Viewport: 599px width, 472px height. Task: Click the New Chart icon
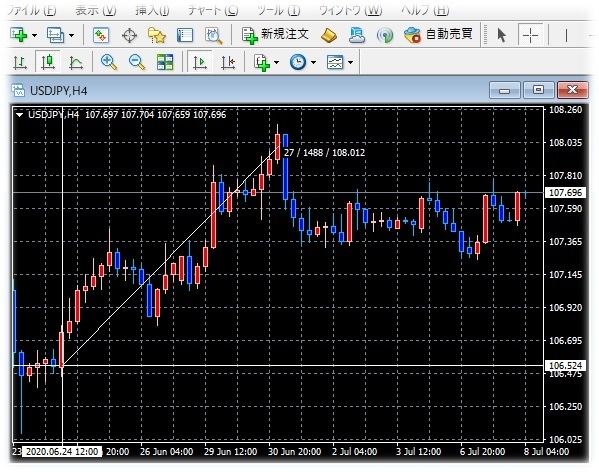click(x=18, y=35)
